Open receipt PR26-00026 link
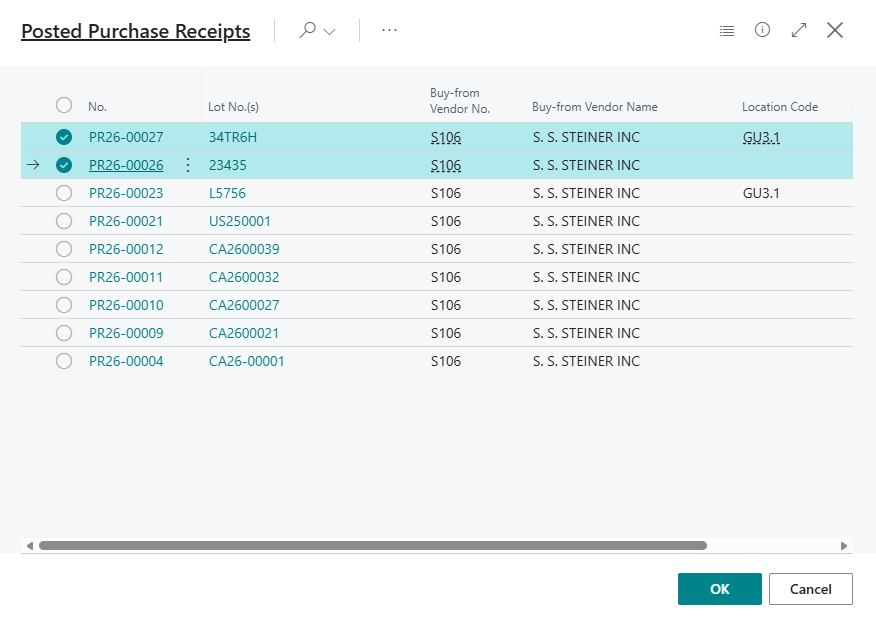 pyautogui.click(x=126, y=165)
